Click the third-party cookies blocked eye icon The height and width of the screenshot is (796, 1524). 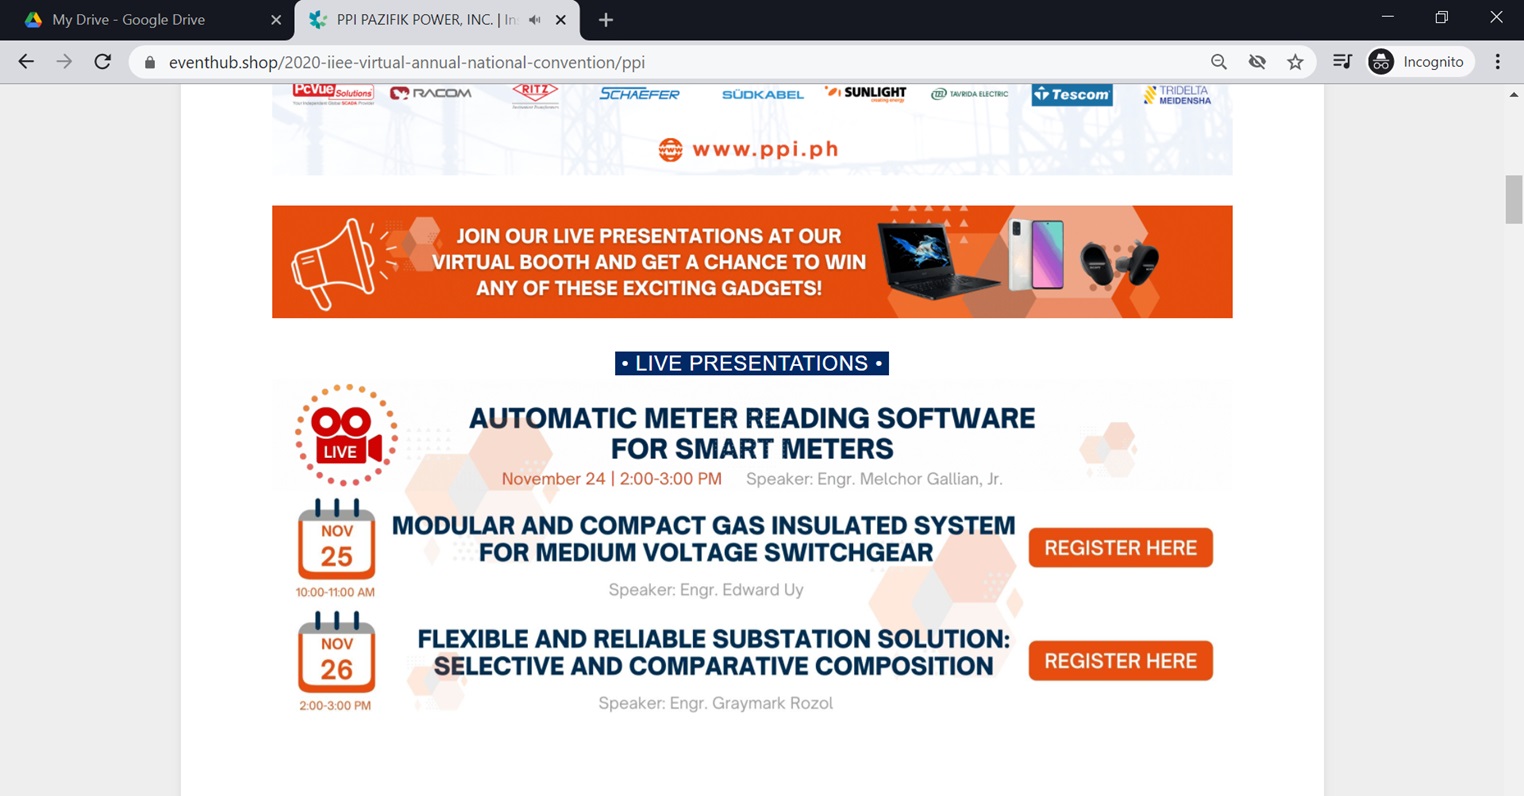pyautogui.click(x=1257, y=62)
